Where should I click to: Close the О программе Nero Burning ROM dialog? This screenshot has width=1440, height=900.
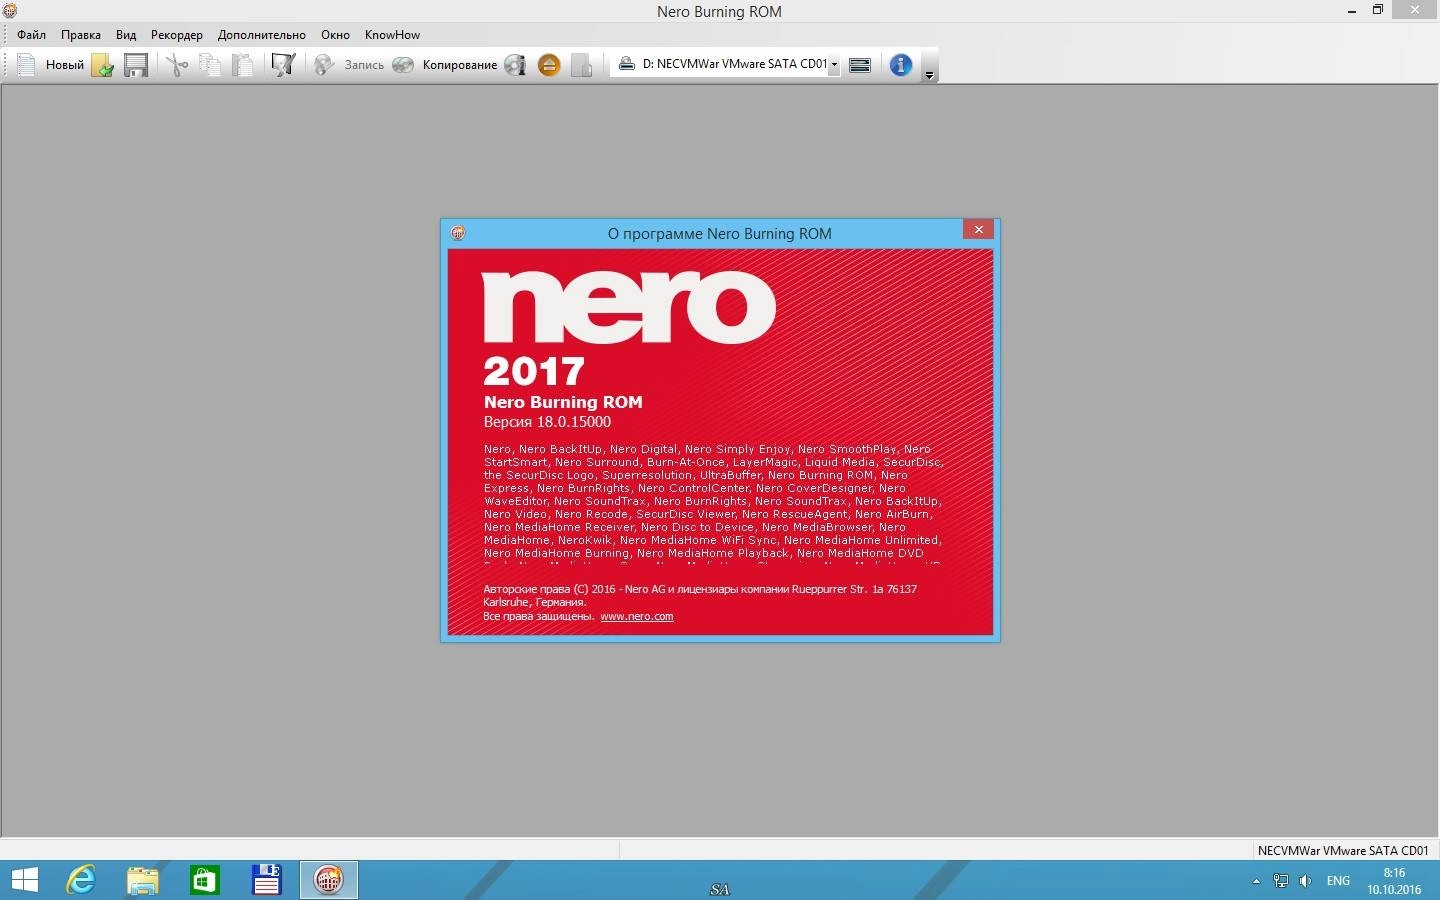click(x=979, y=229)
